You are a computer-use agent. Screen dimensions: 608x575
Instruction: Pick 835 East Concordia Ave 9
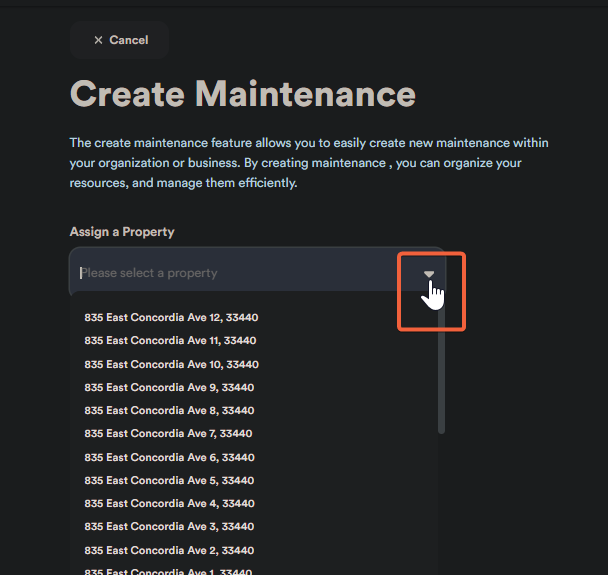[169, 387]
